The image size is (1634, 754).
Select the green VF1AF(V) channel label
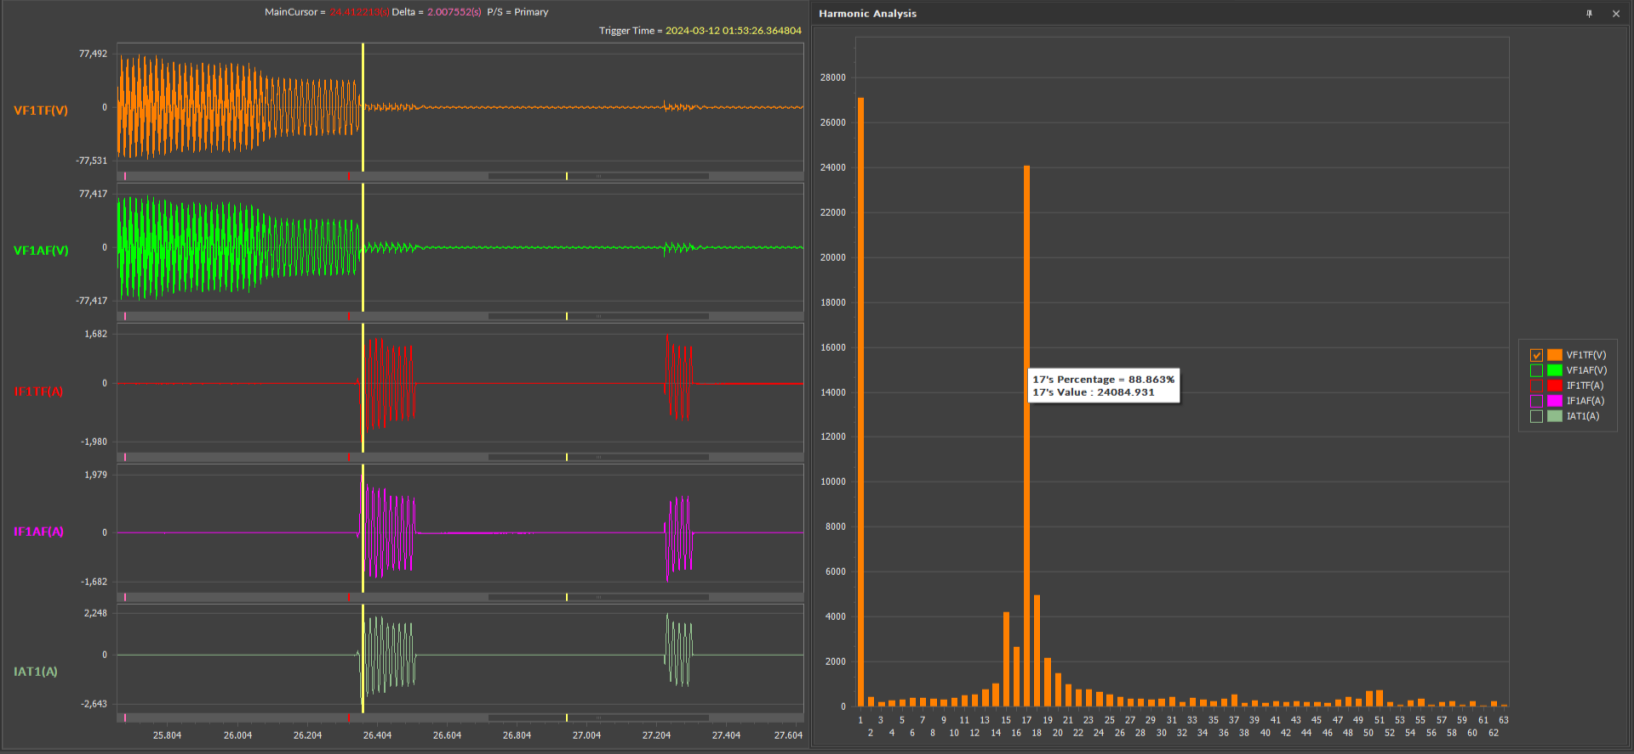(41, 251)
